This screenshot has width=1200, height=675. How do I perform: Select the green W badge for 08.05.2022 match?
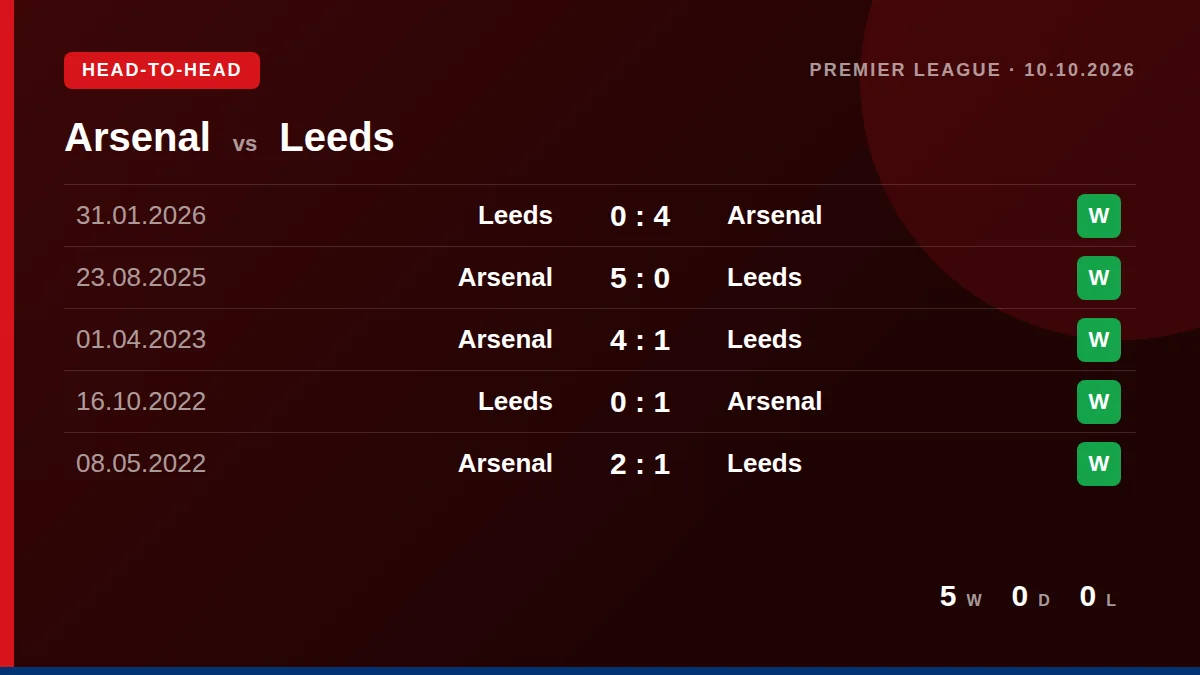click(1098, 464)
